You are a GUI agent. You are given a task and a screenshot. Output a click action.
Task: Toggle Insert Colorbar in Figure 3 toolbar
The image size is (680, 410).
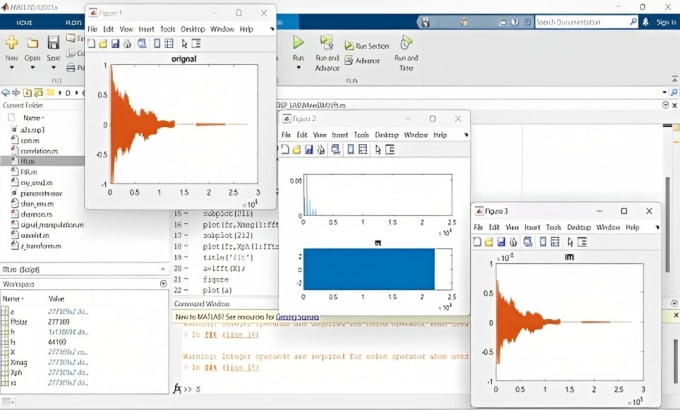543,242
